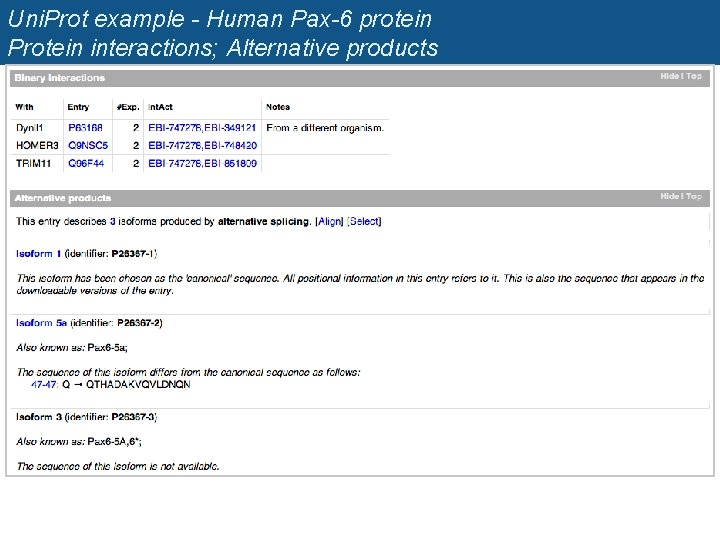Hide the Binary interactions section
The height and width of the screenshot is (540, 720).
(x=669, y=76)
